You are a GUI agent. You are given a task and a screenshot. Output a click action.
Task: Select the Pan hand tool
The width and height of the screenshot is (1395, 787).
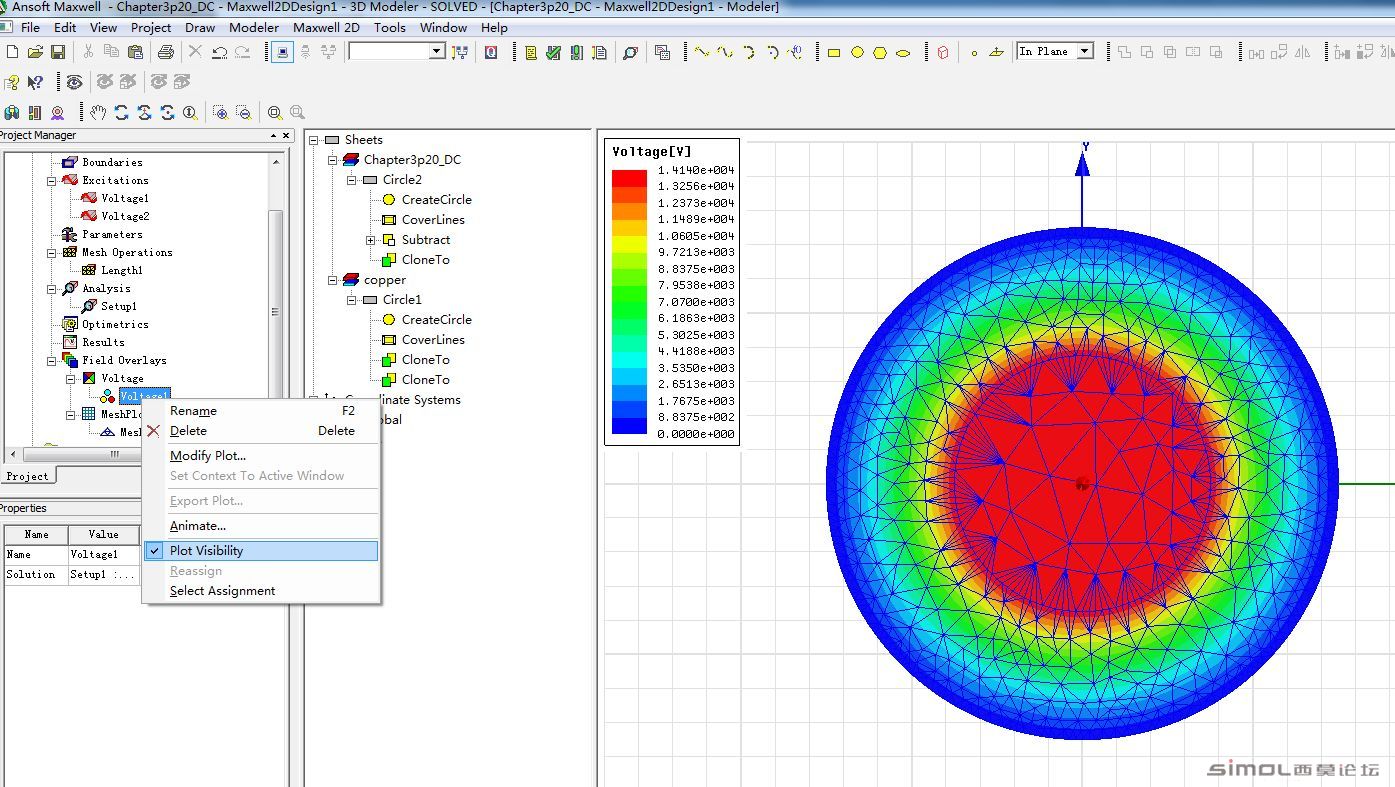pos(98,112)
